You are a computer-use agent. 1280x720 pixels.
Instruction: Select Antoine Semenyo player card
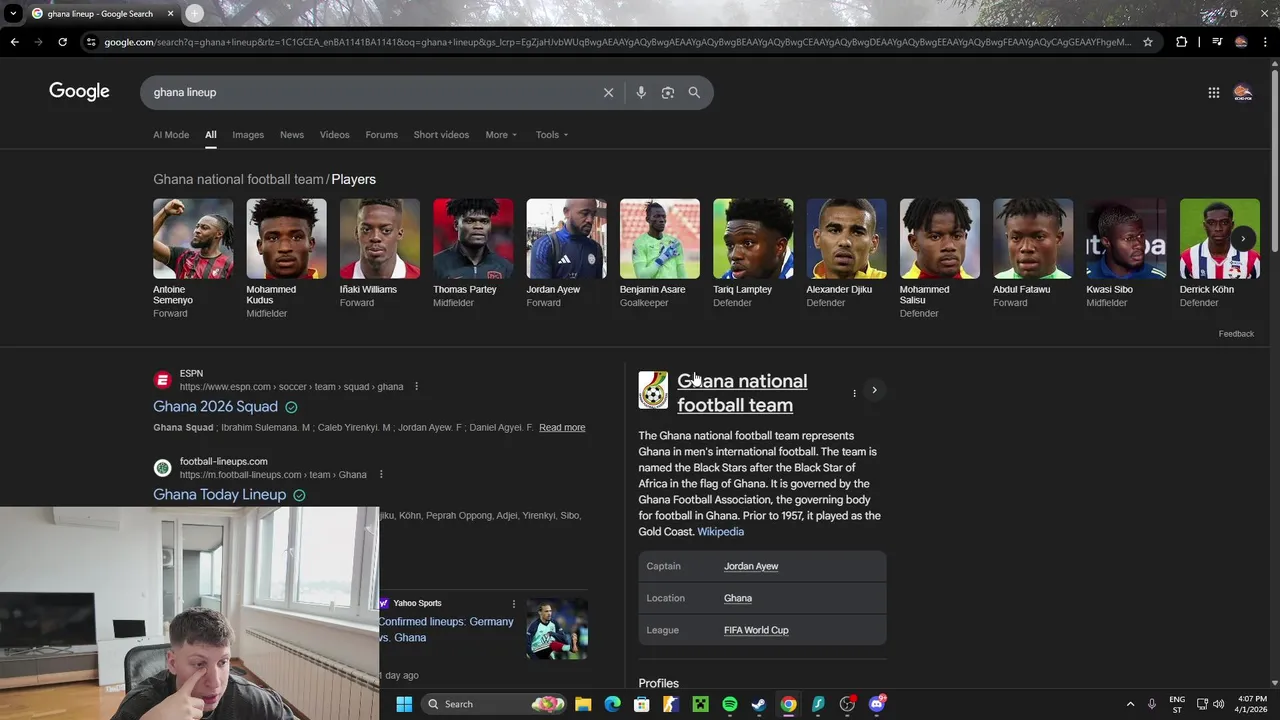coord(193,259)
